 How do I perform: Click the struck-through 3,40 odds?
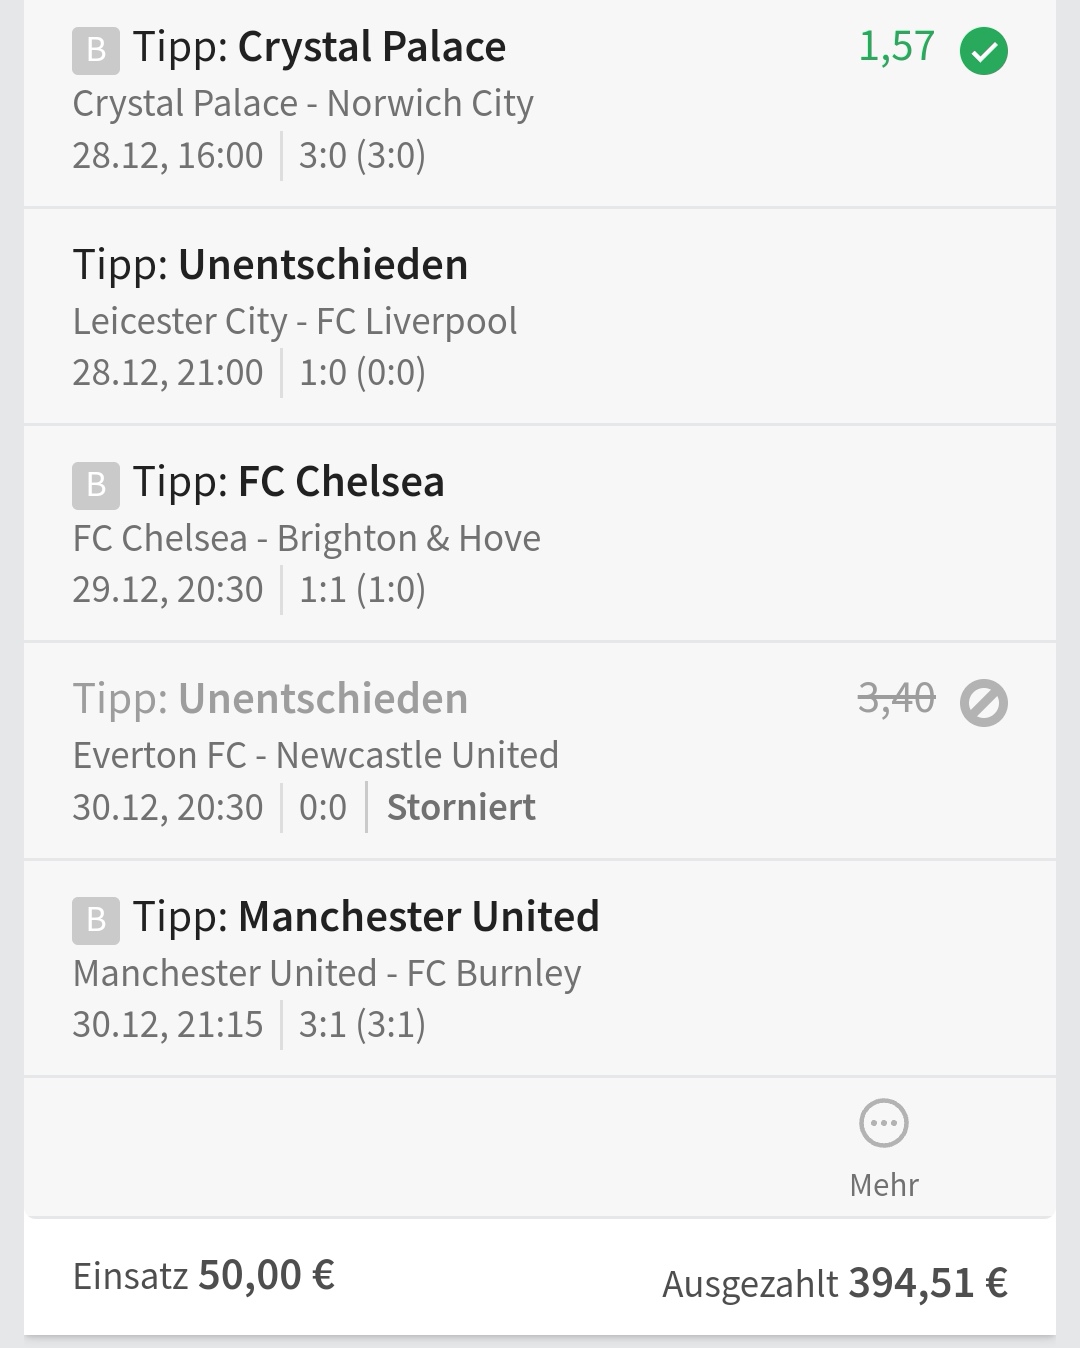[x=897, y=698]
